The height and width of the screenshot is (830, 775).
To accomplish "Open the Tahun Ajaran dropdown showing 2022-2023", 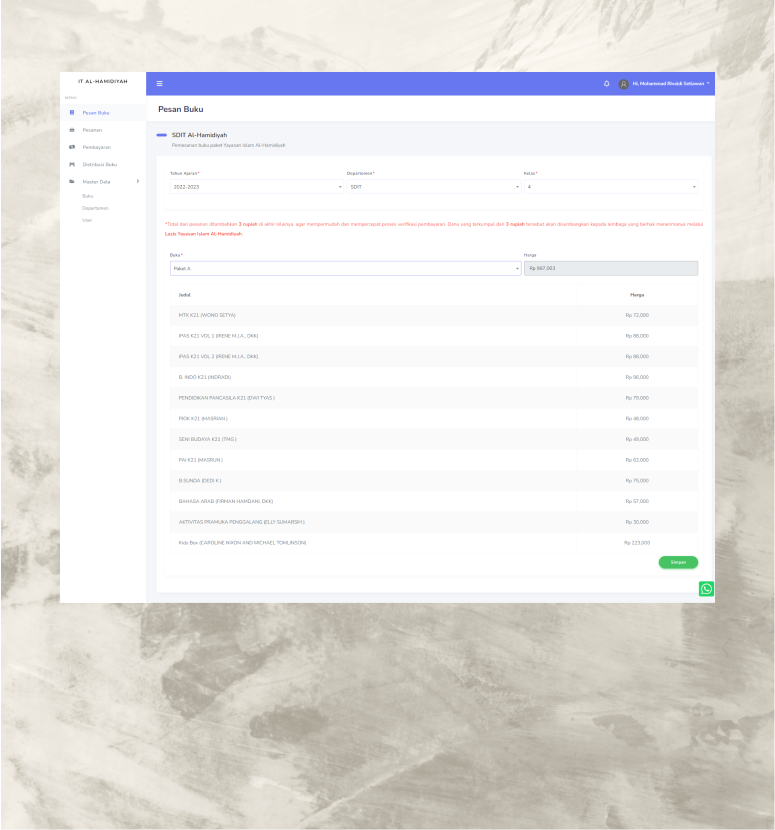I will [x=256, y=187].
